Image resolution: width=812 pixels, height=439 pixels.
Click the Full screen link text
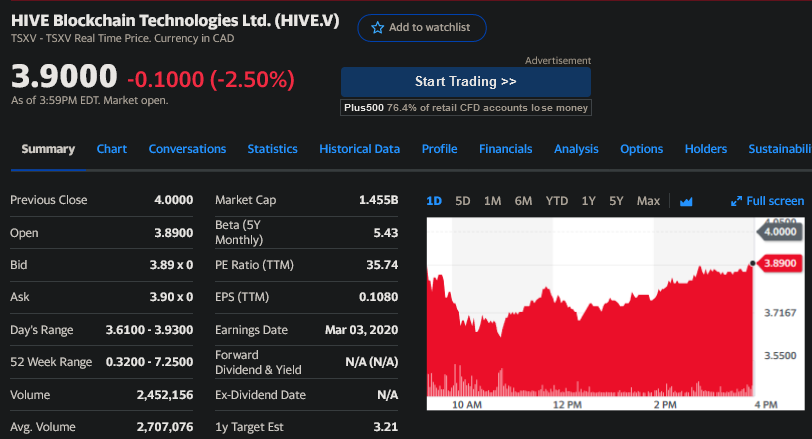point(775,201)
